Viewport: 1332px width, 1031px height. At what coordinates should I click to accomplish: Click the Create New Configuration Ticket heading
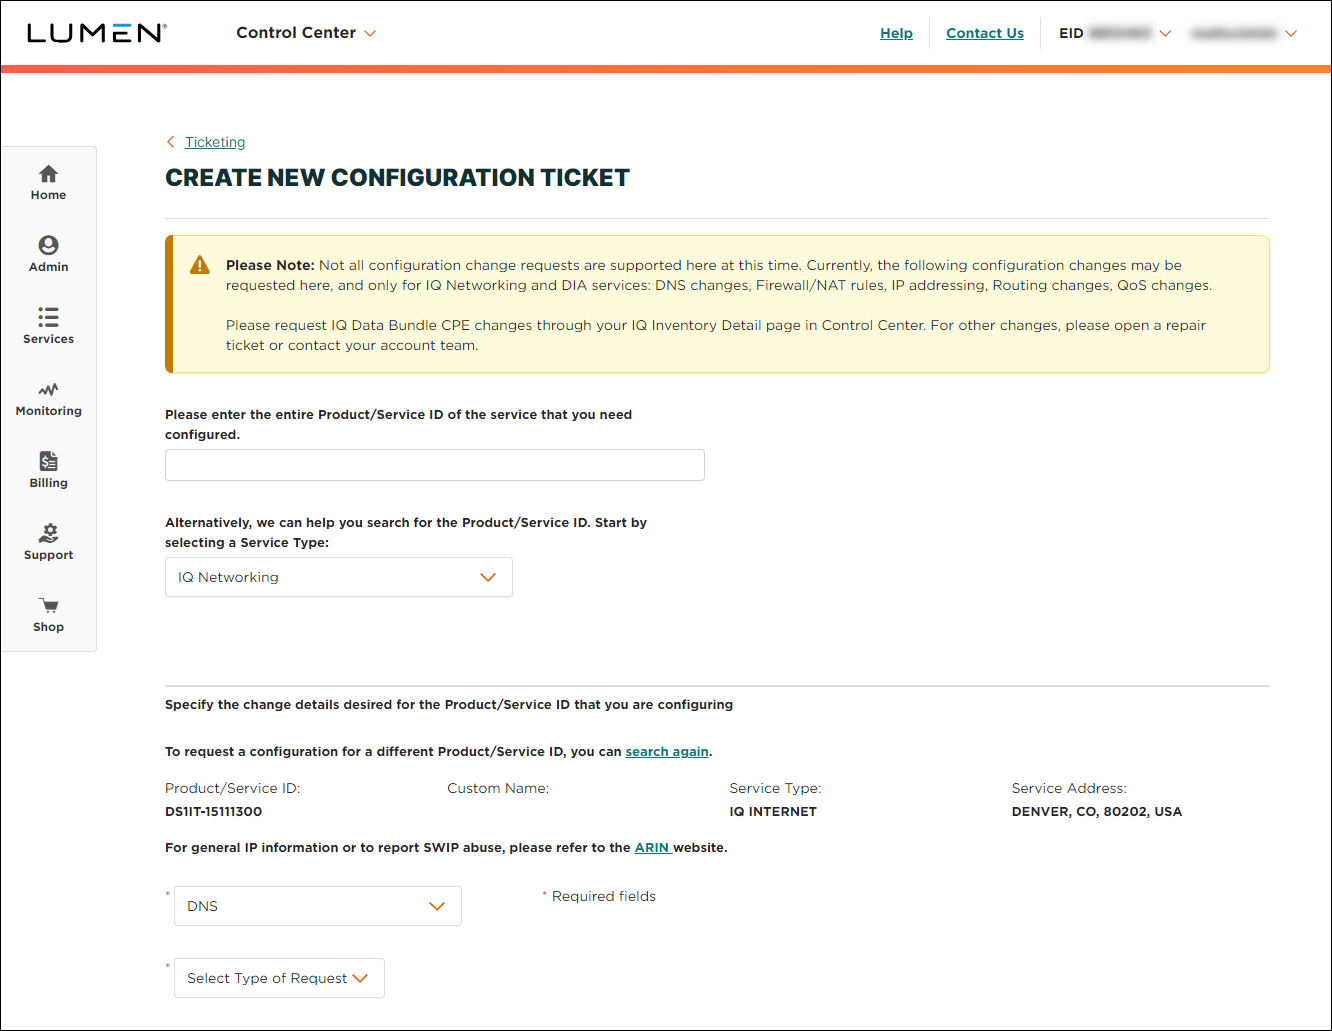[x=398, y=178]
